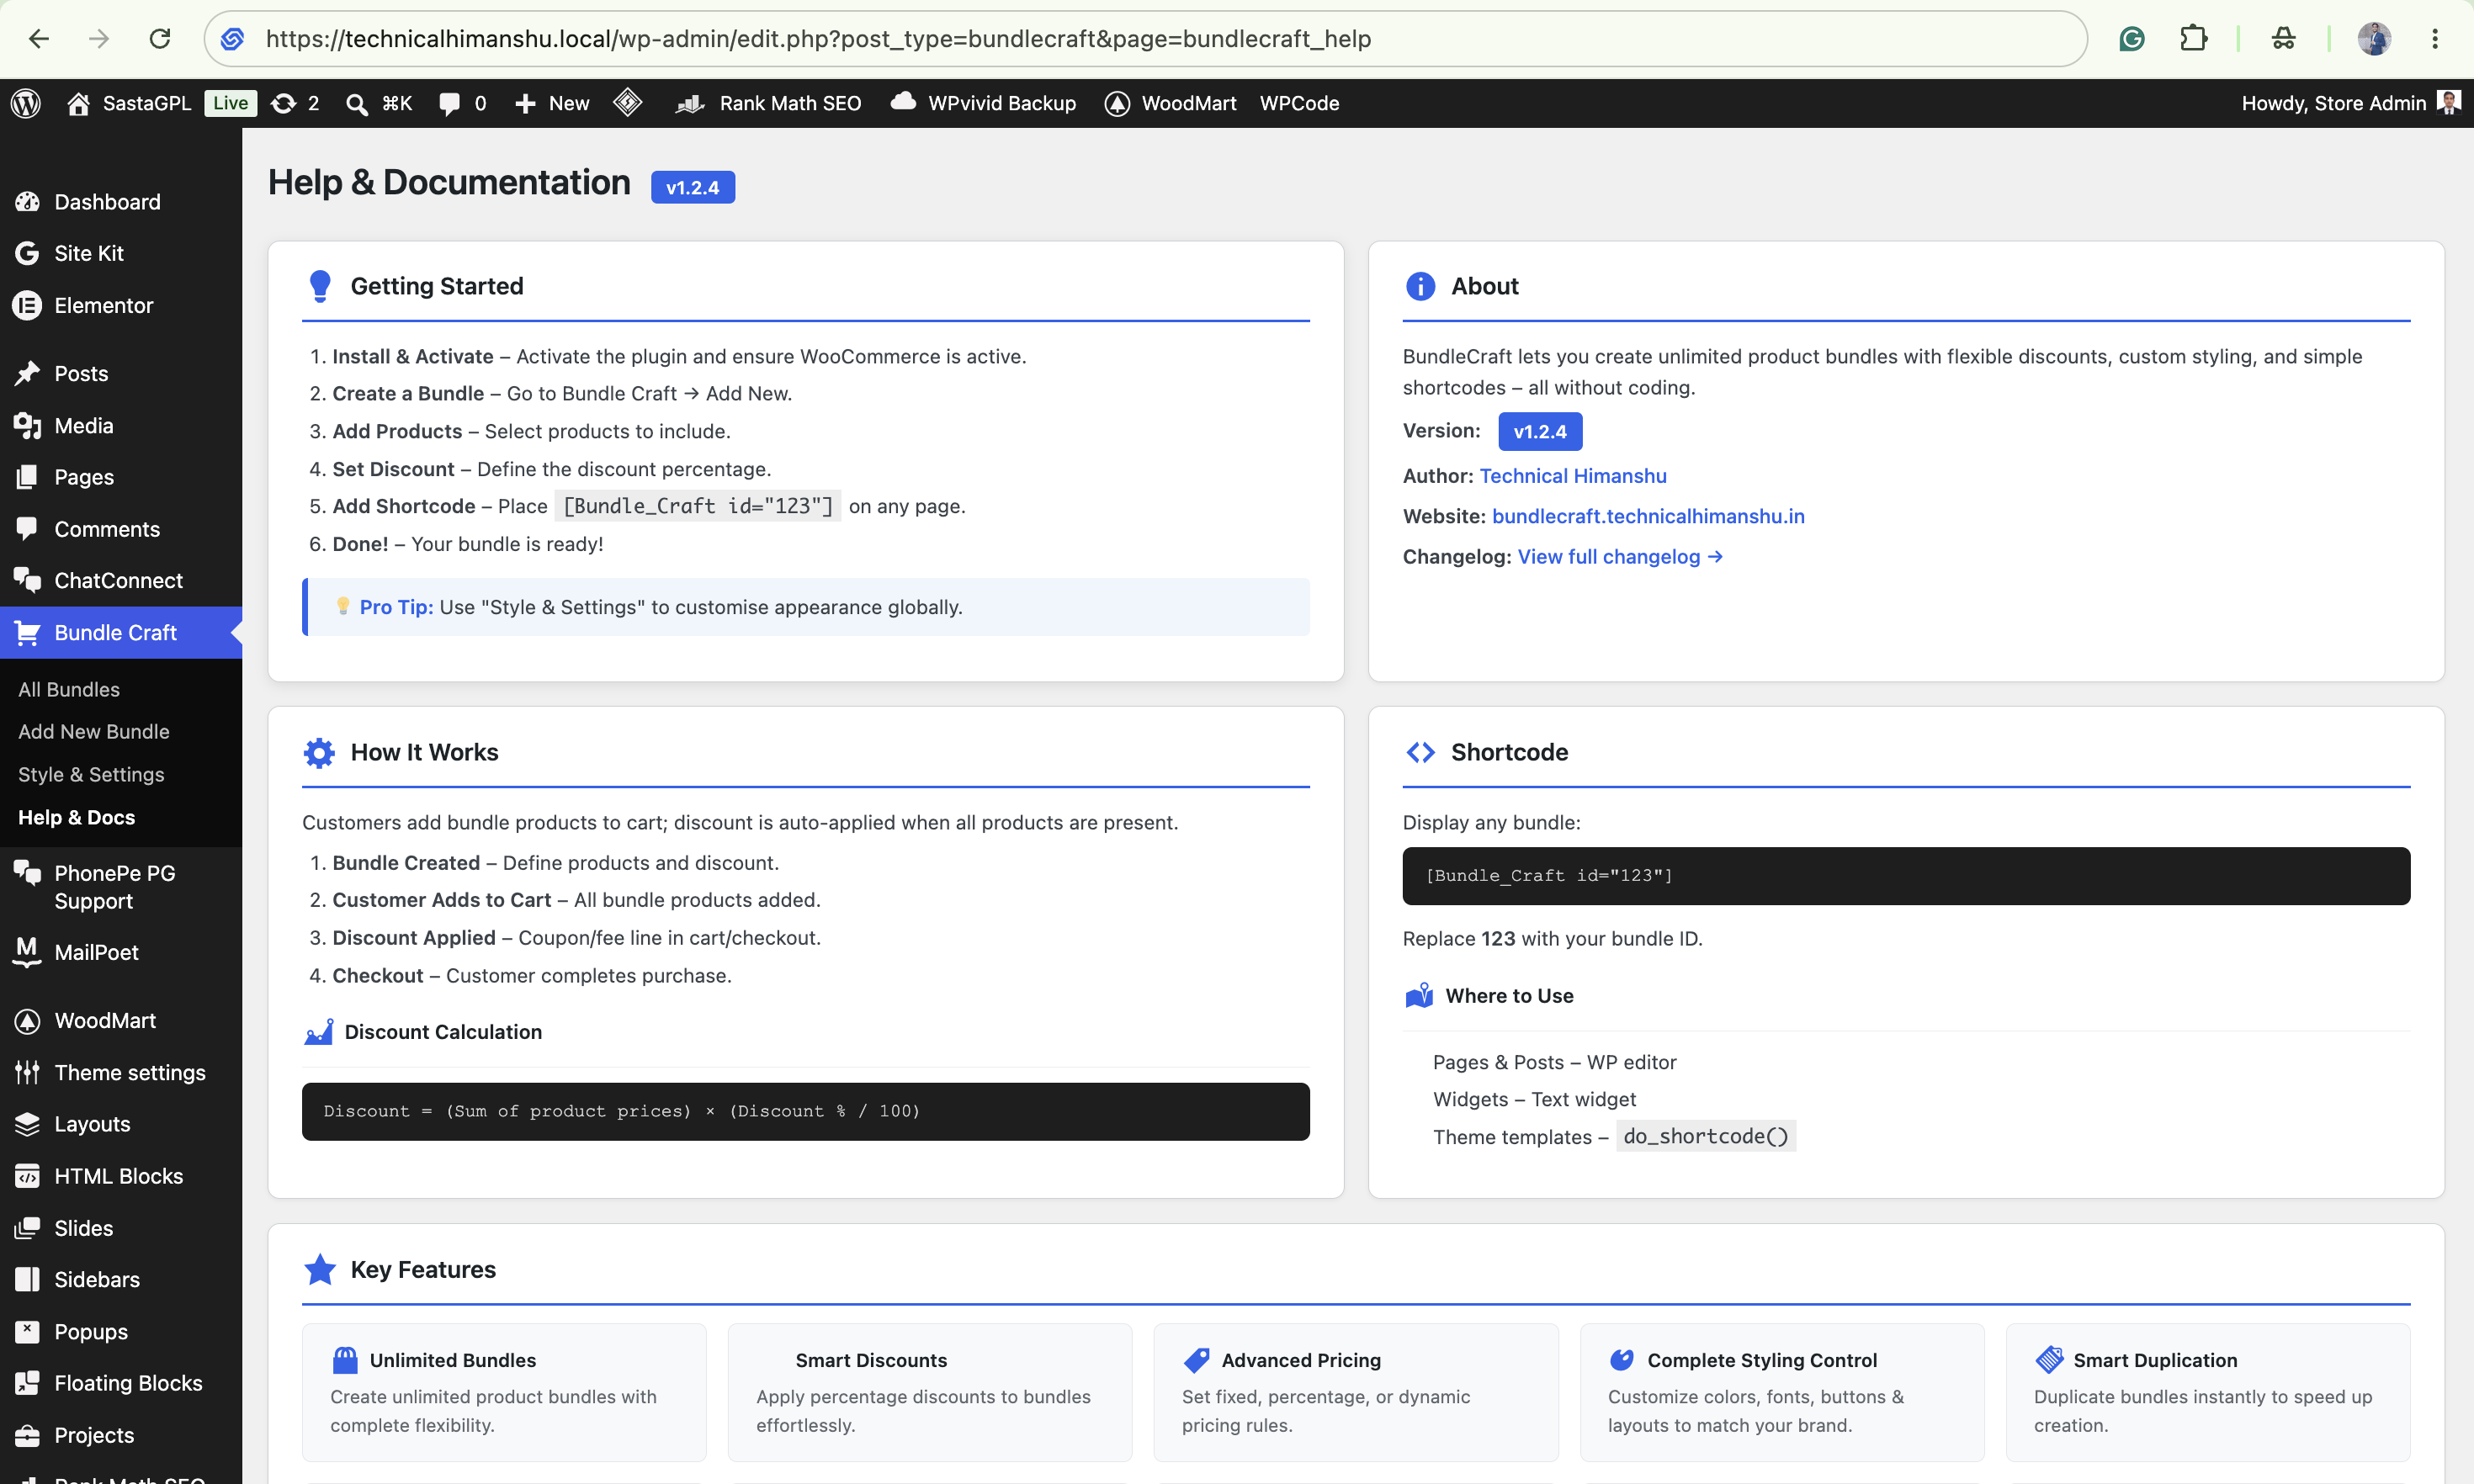Click the Unlimited Bundles feature card
Viewport: 2474px width, 1484px height.
pyautogui.click(x=504, y=1392)
